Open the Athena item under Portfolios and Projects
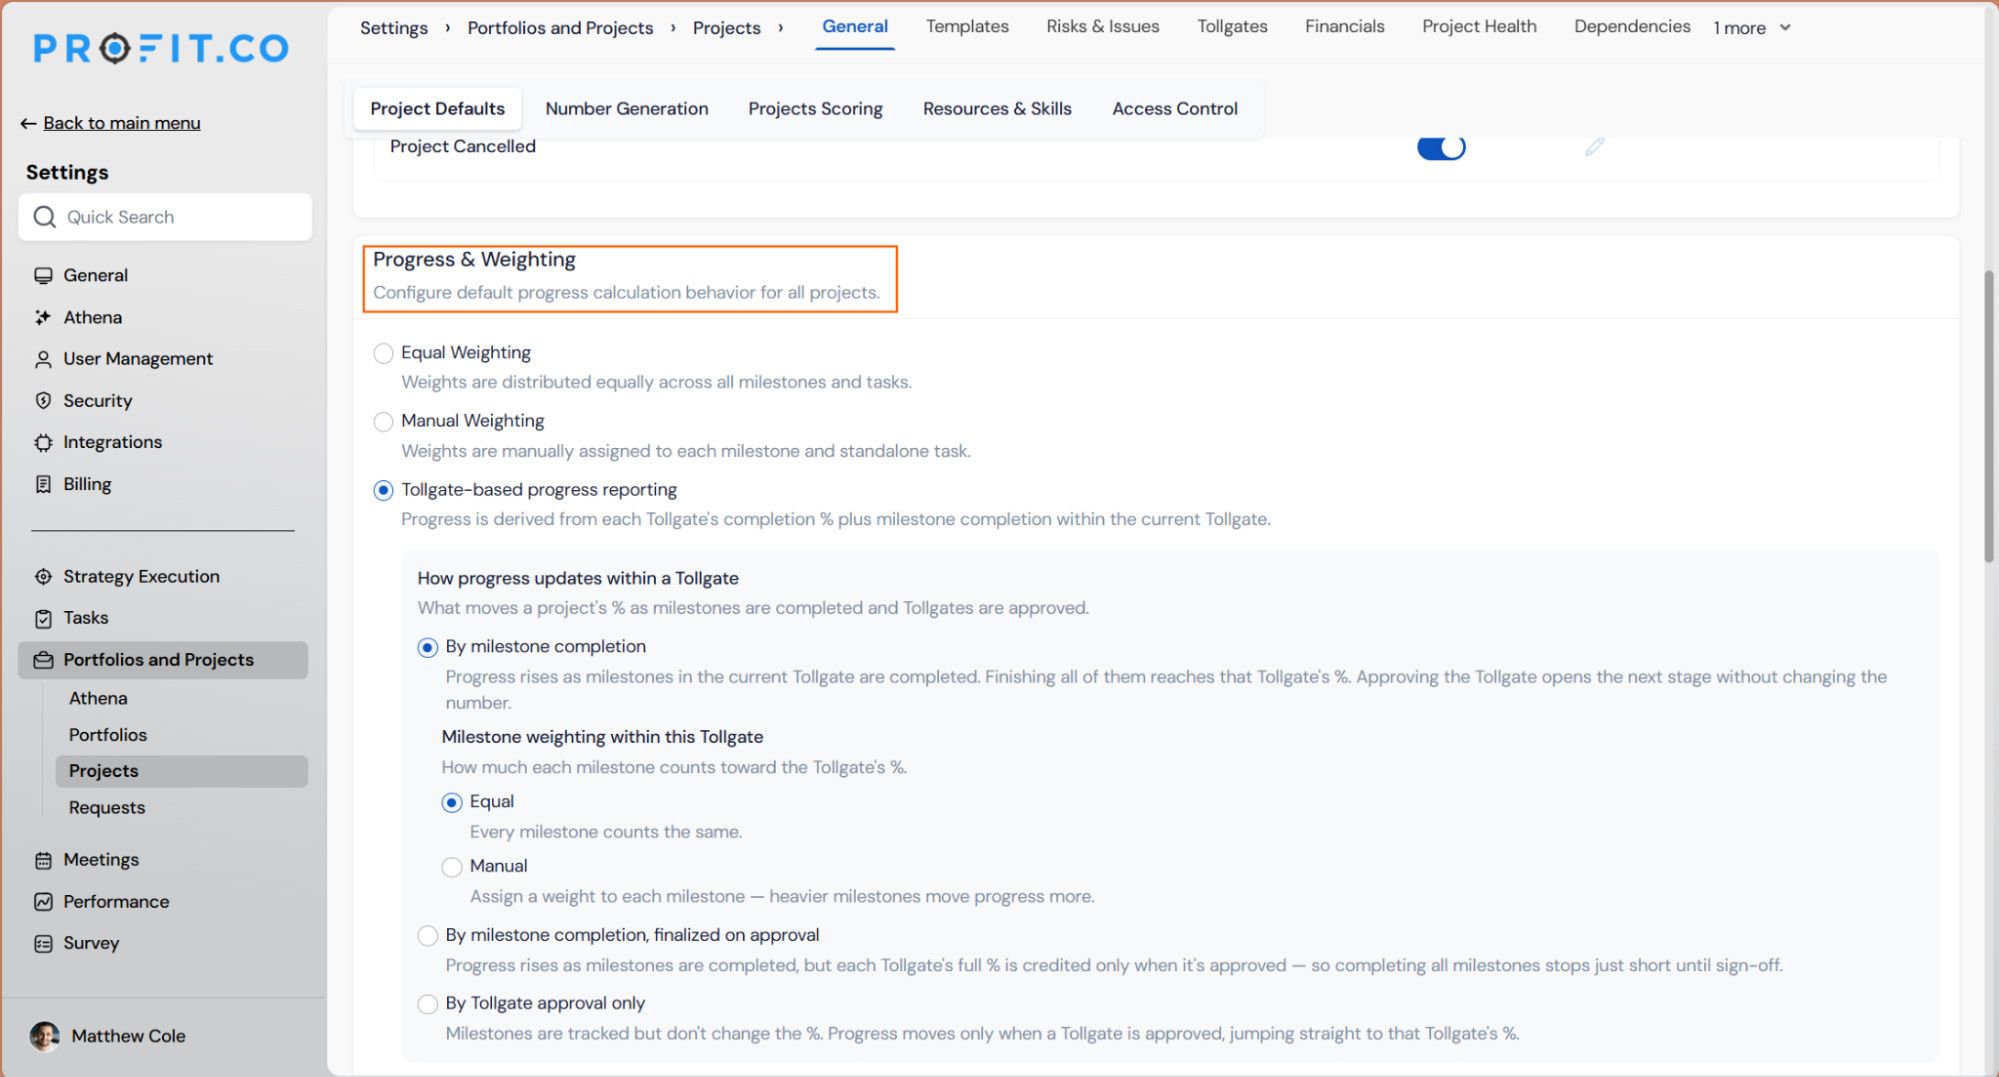The image size is (1999, 1077). 98,699
